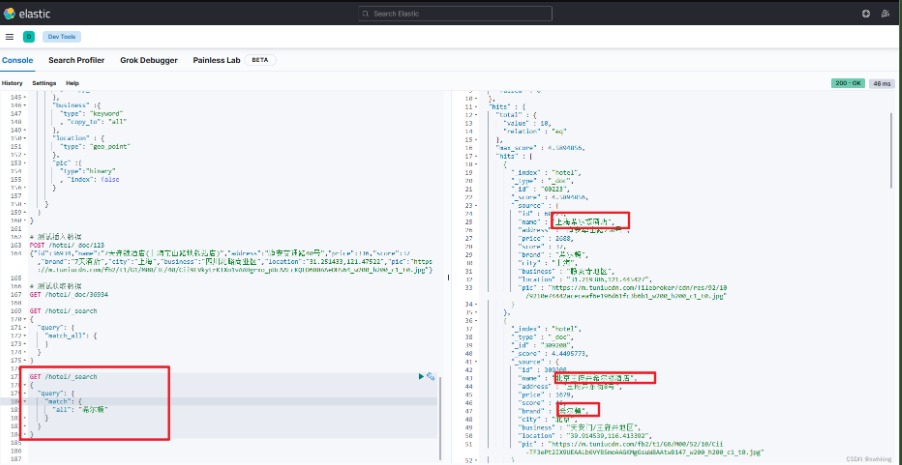Switch to the Search Profiler tab
Viewport: 902px width, 465px height.
(76, 60)
